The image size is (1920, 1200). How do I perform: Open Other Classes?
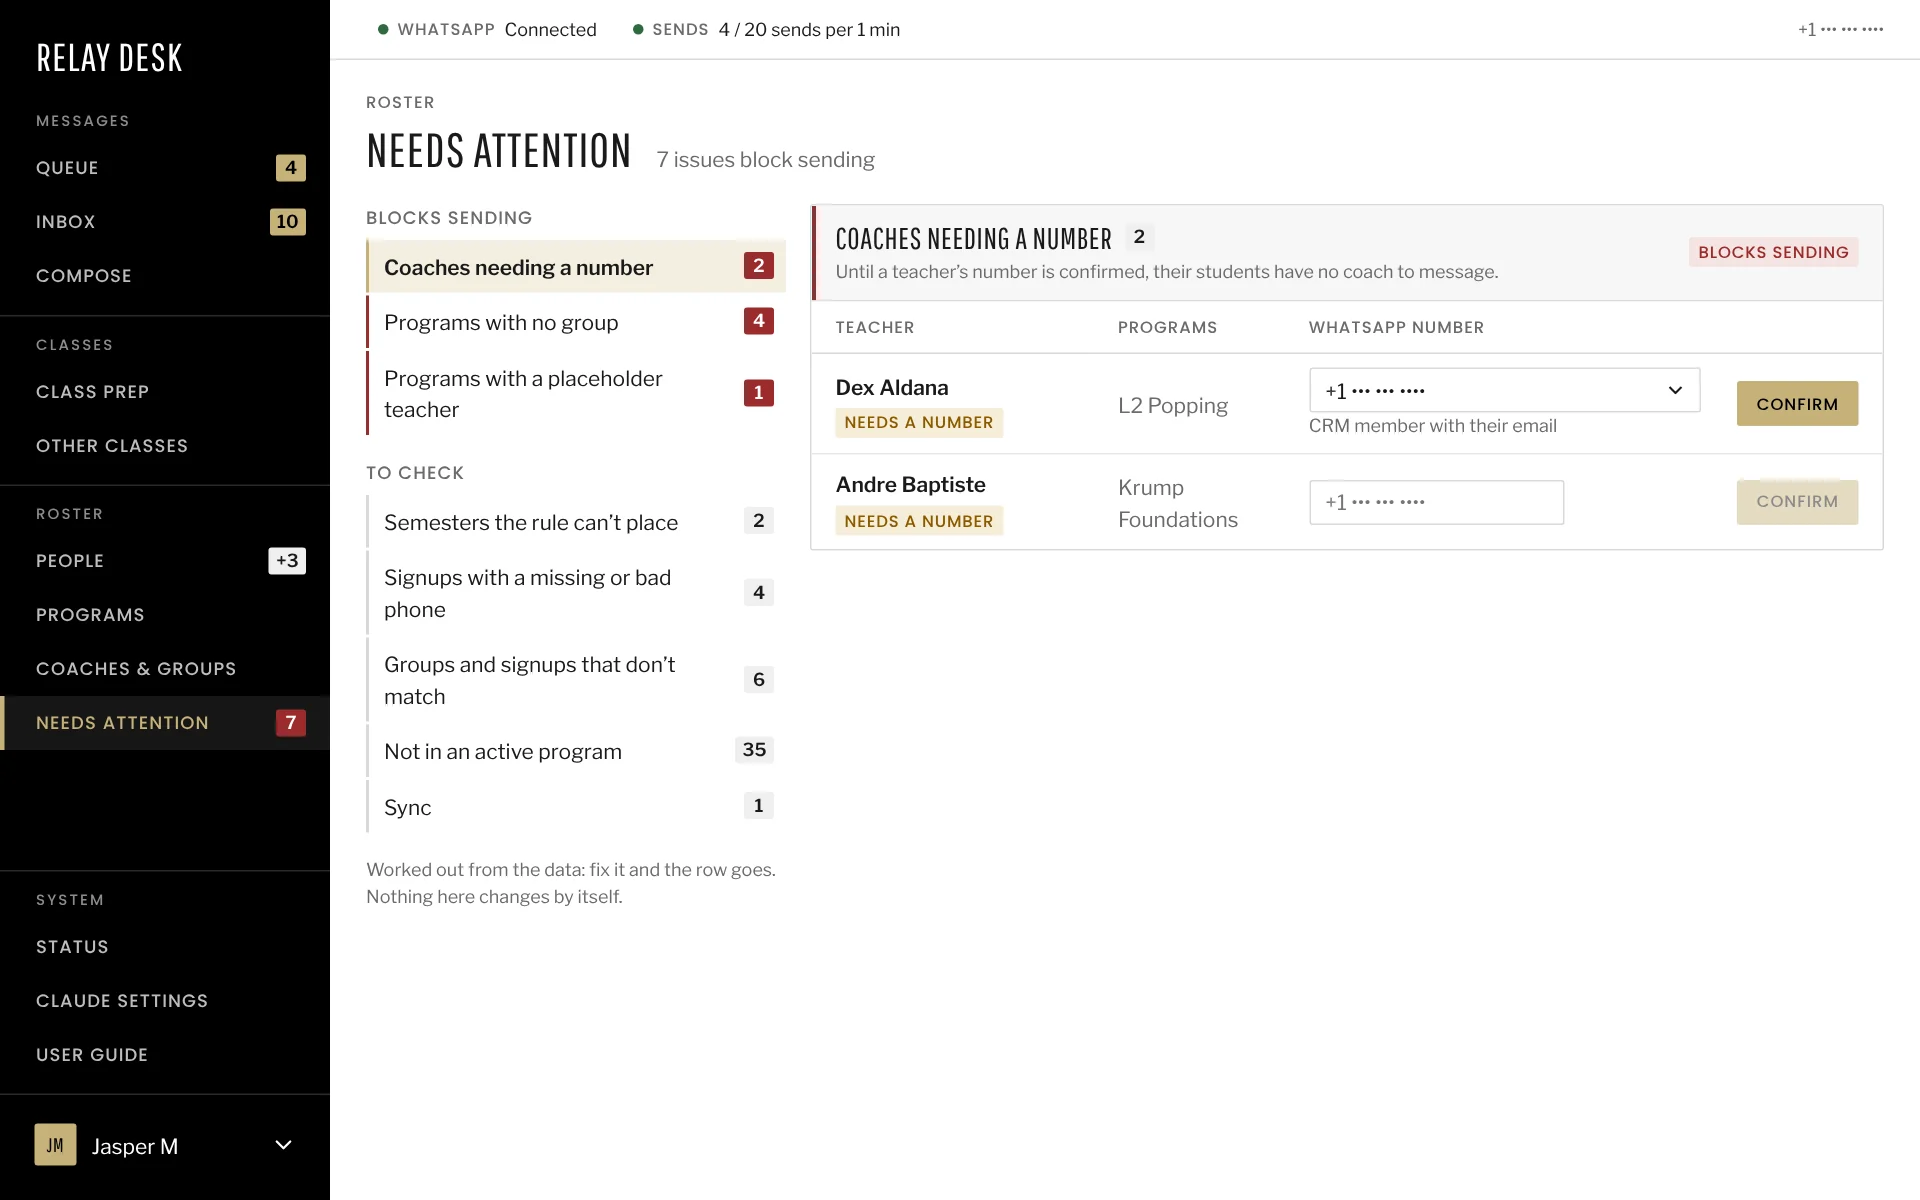pyautogui.click(x=165, y=446)
